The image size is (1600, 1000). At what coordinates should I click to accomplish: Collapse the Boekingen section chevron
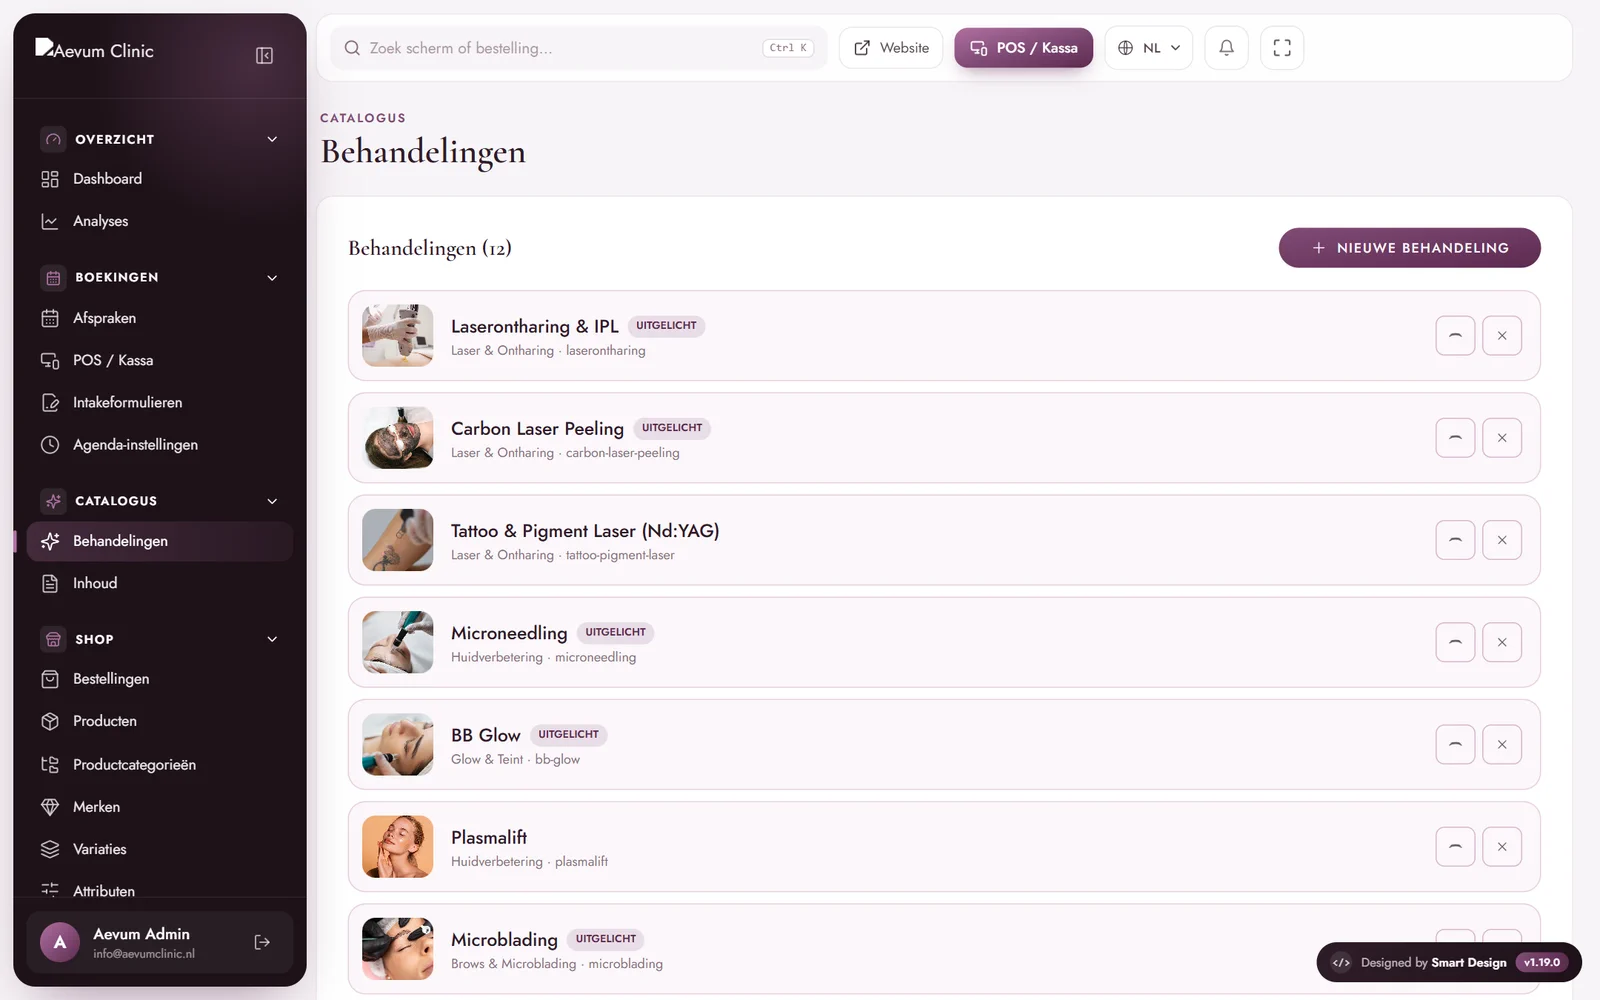coord(272,277)
